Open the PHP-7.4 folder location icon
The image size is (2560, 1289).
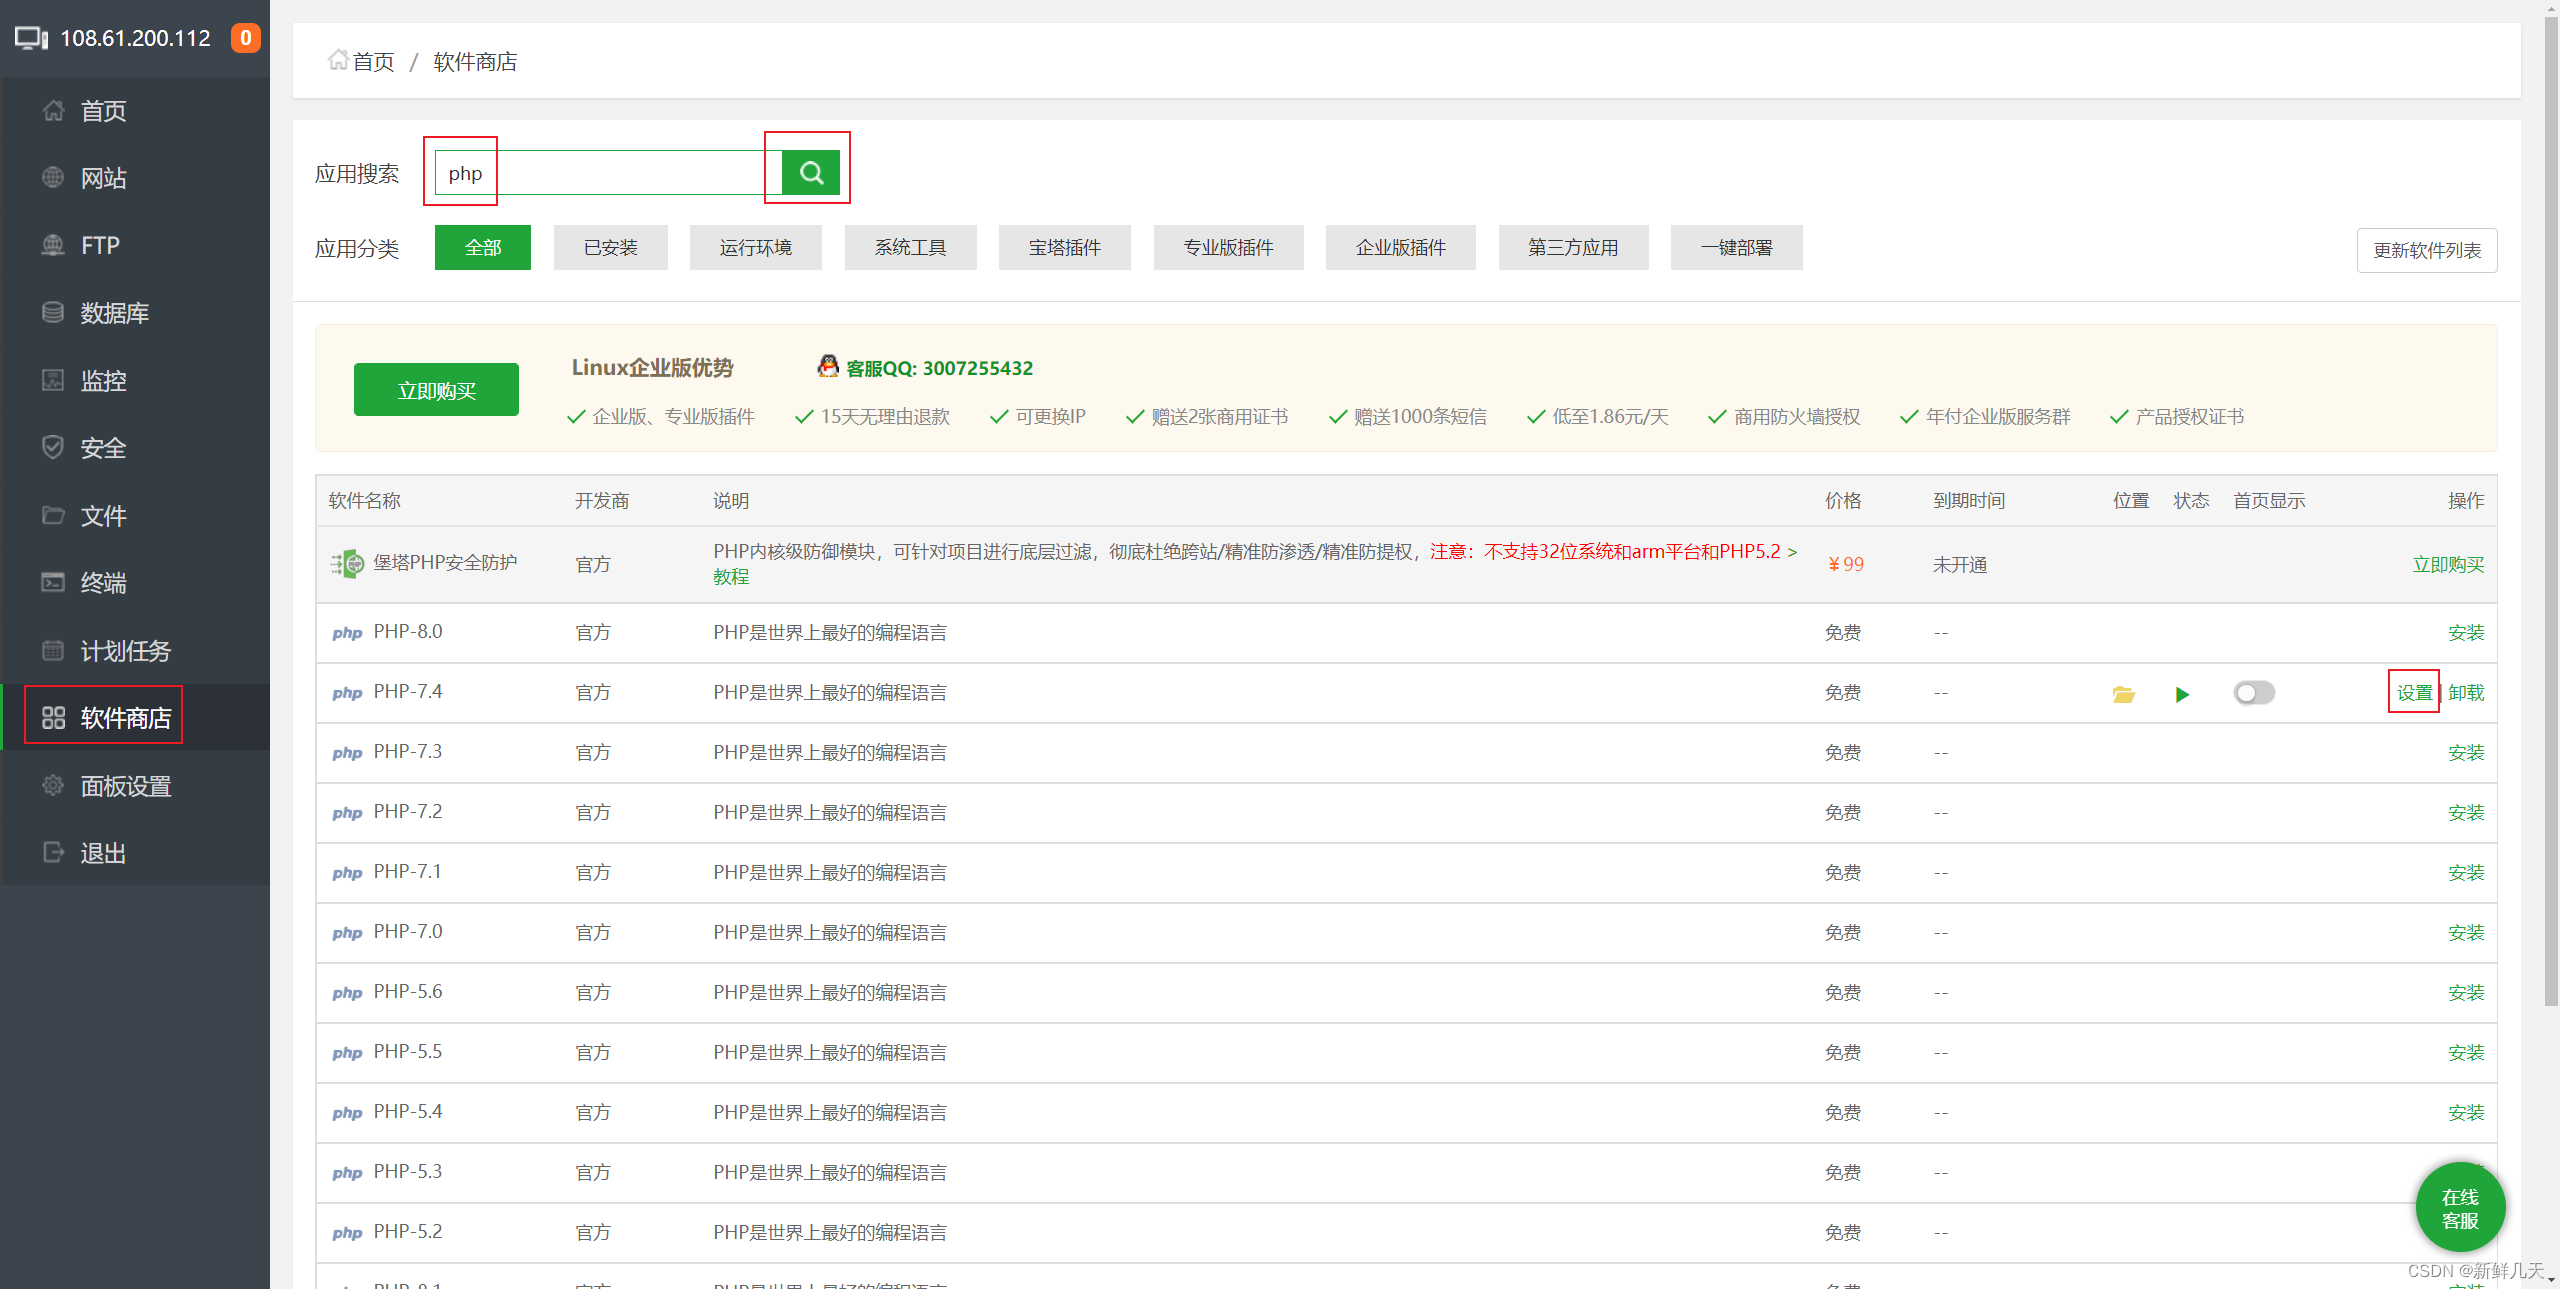point(2124,694)
